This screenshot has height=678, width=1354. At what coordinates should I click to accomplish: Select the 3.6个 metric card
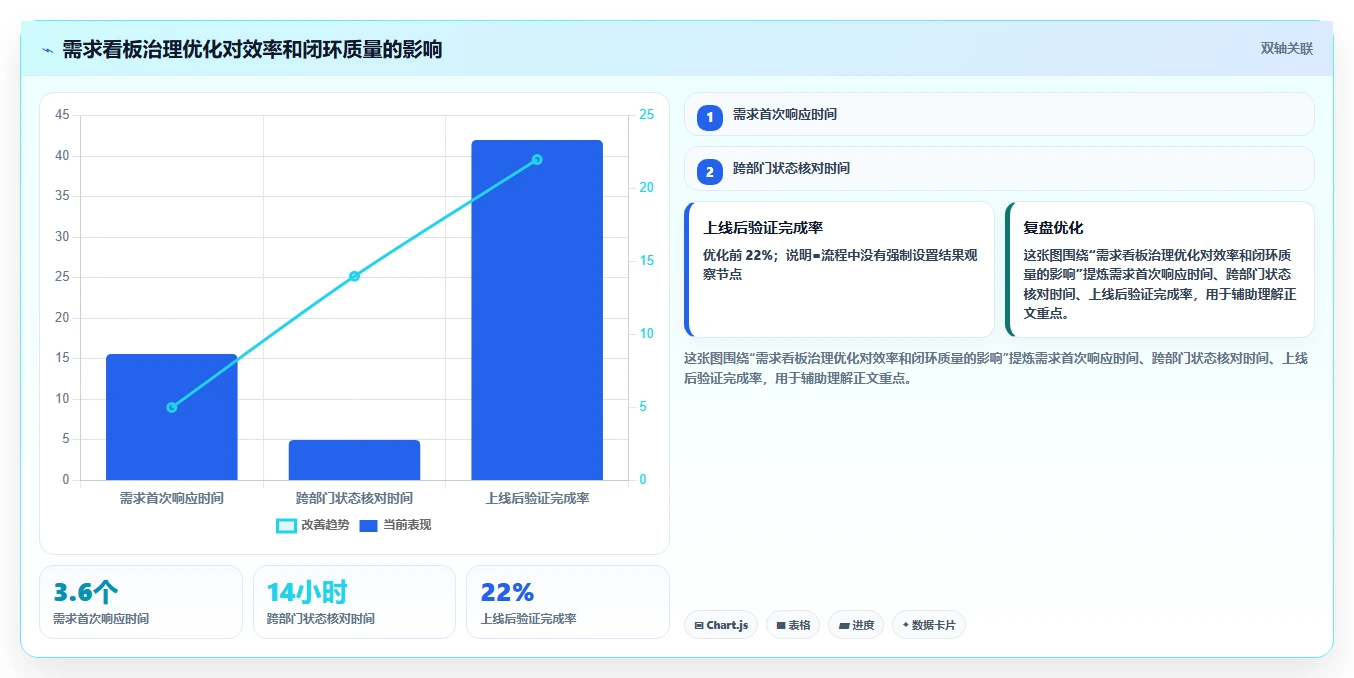[141, 602]
